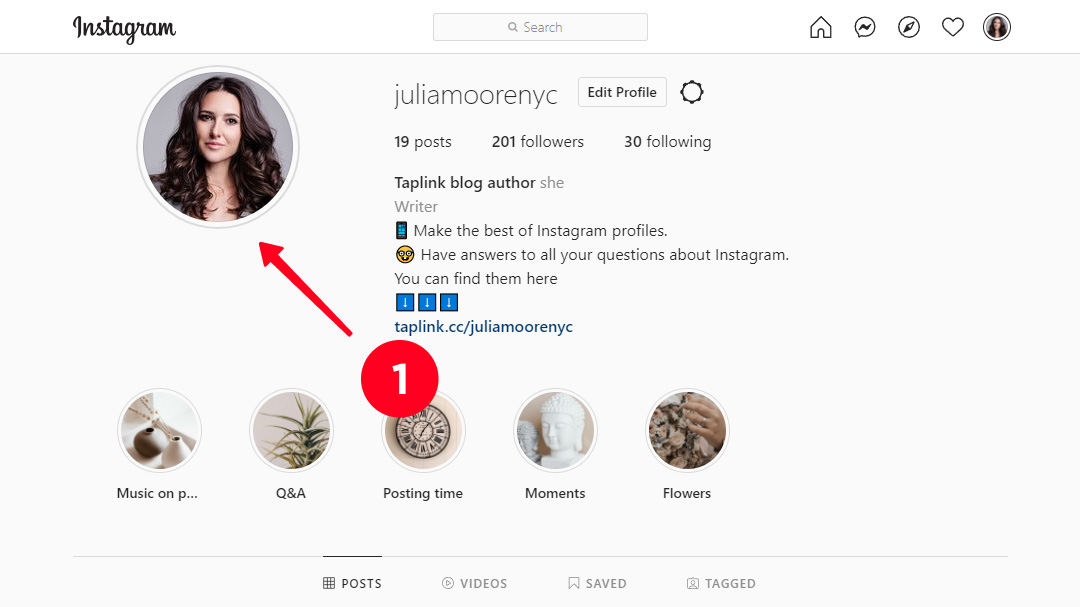1080x607 pixels.
Task: Focus the Search input field
Action: 540,27
